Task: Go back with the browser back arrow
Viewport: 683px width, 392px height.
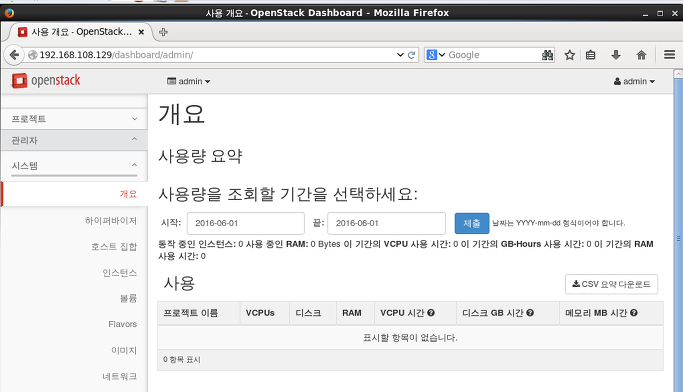Action: click(14, 55)
